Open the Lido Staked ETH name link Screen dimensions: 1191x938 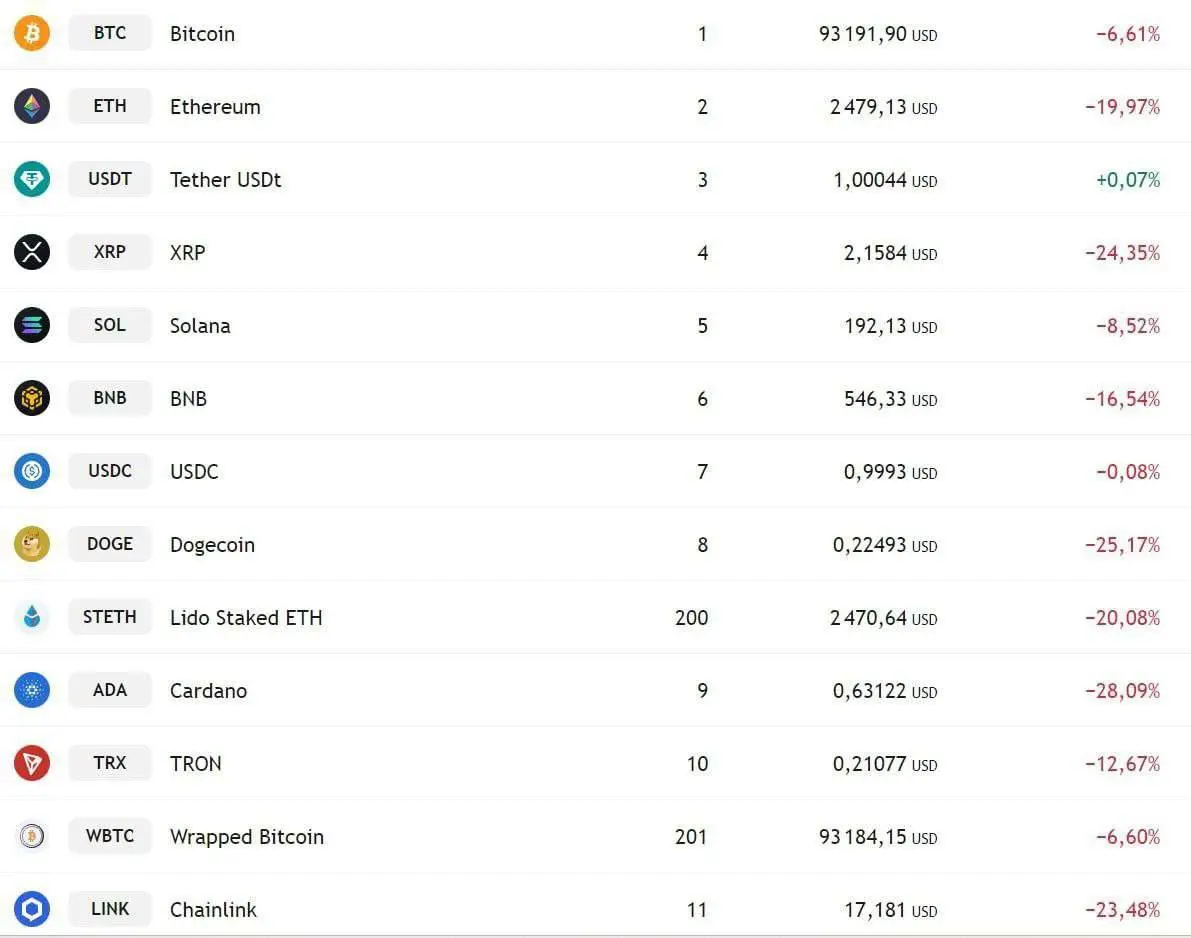click(x=246, y=617)
